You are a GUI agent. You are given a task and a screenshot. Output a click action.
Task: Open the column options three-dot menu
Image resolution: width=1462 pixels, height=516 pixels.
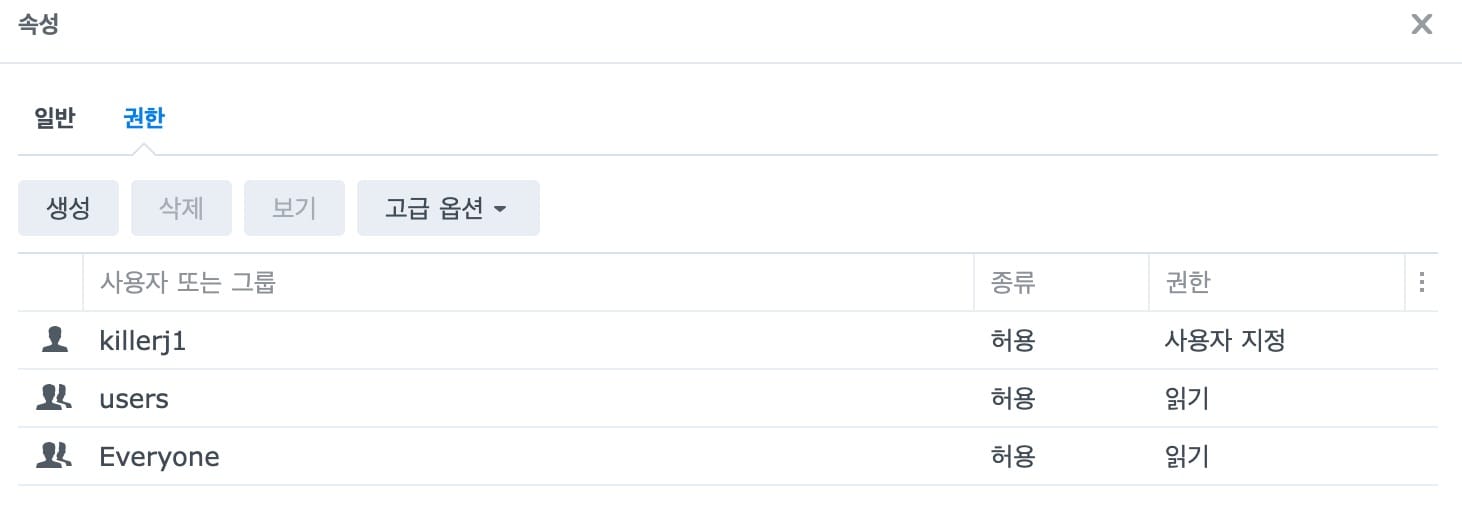1421,283
